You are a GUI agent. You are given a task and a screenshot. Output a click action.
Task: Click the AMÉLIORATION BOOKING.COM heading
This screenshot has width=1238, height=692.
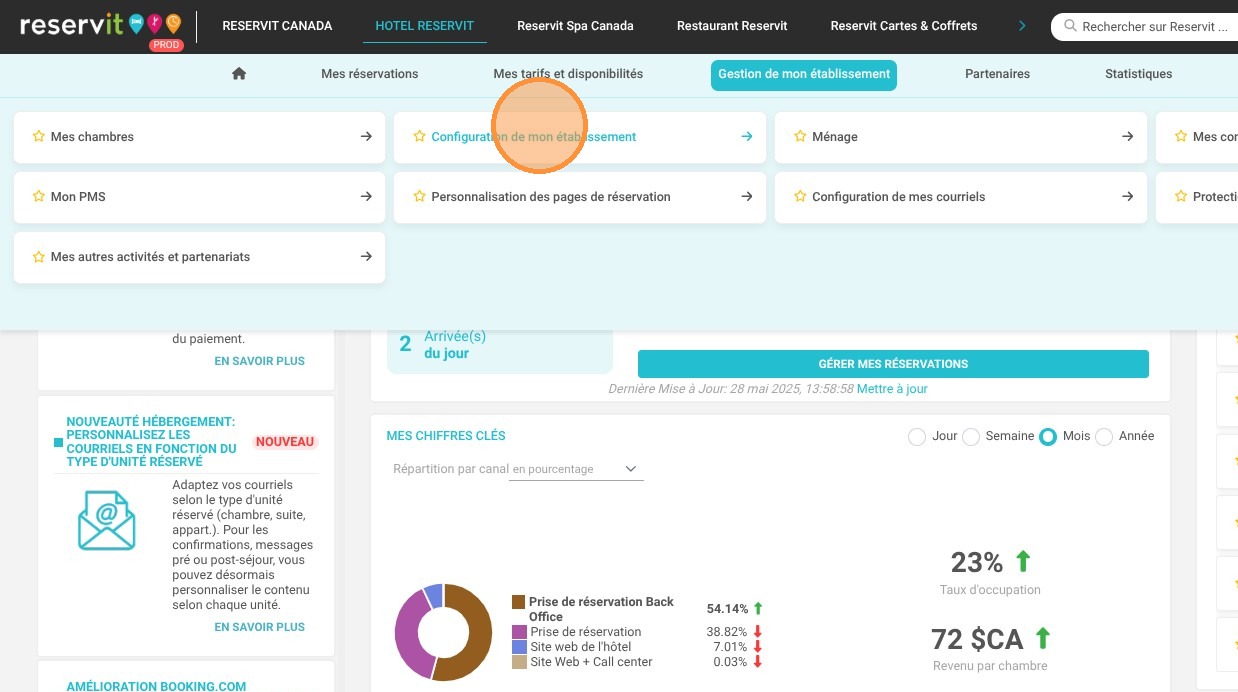[156, 687]
